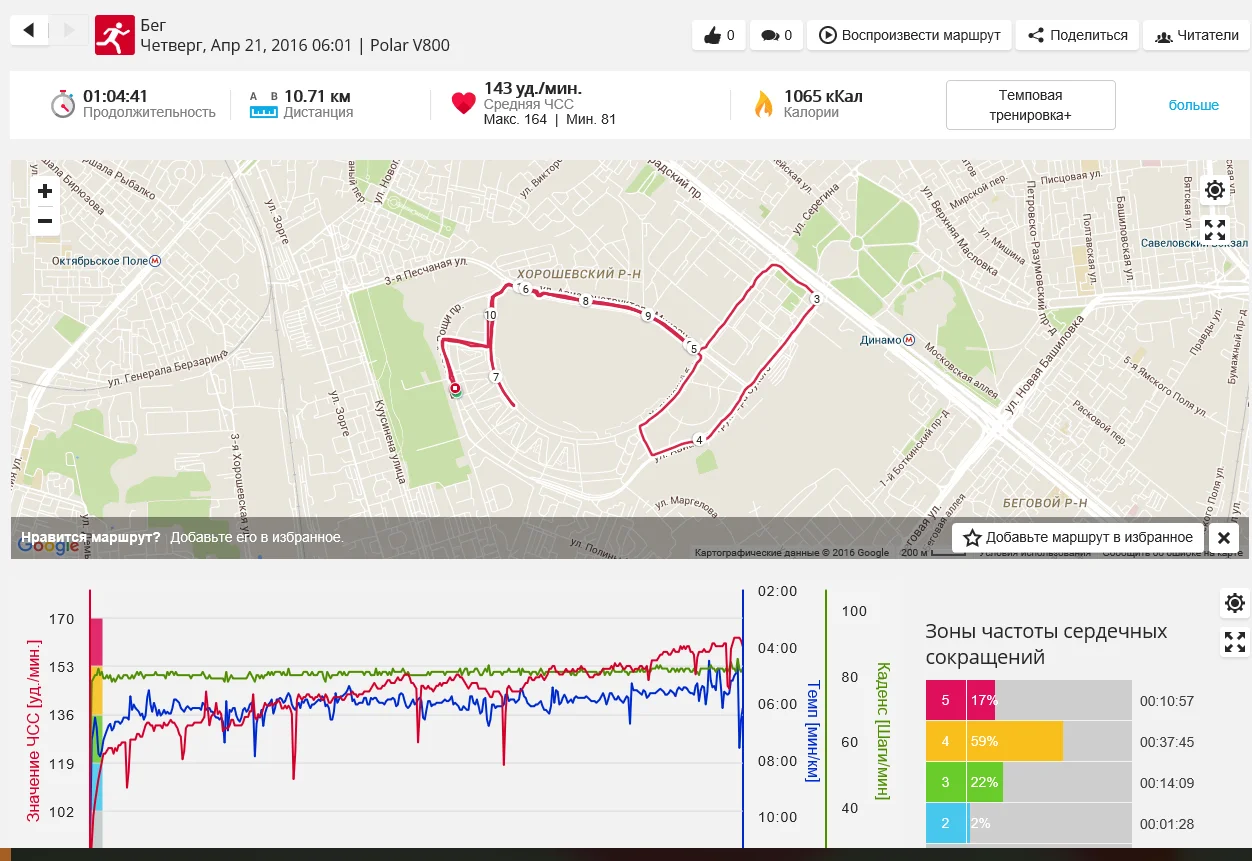Screen dimensions: 1252x861
Task: Open map settings gear icon
Action: 1215,190
